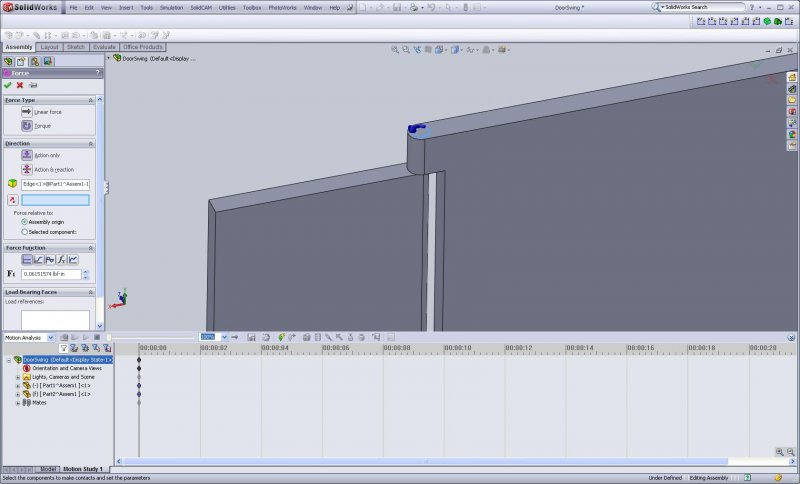Click the force value F1 input field
800x484 pixels.
tap(51, 274)
